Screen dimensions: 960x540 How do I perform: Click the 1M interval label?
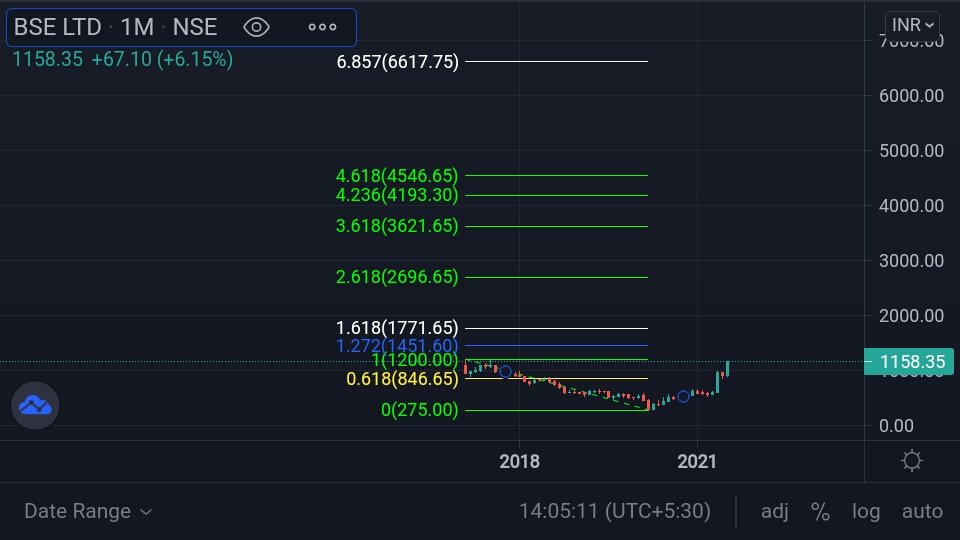137,27
